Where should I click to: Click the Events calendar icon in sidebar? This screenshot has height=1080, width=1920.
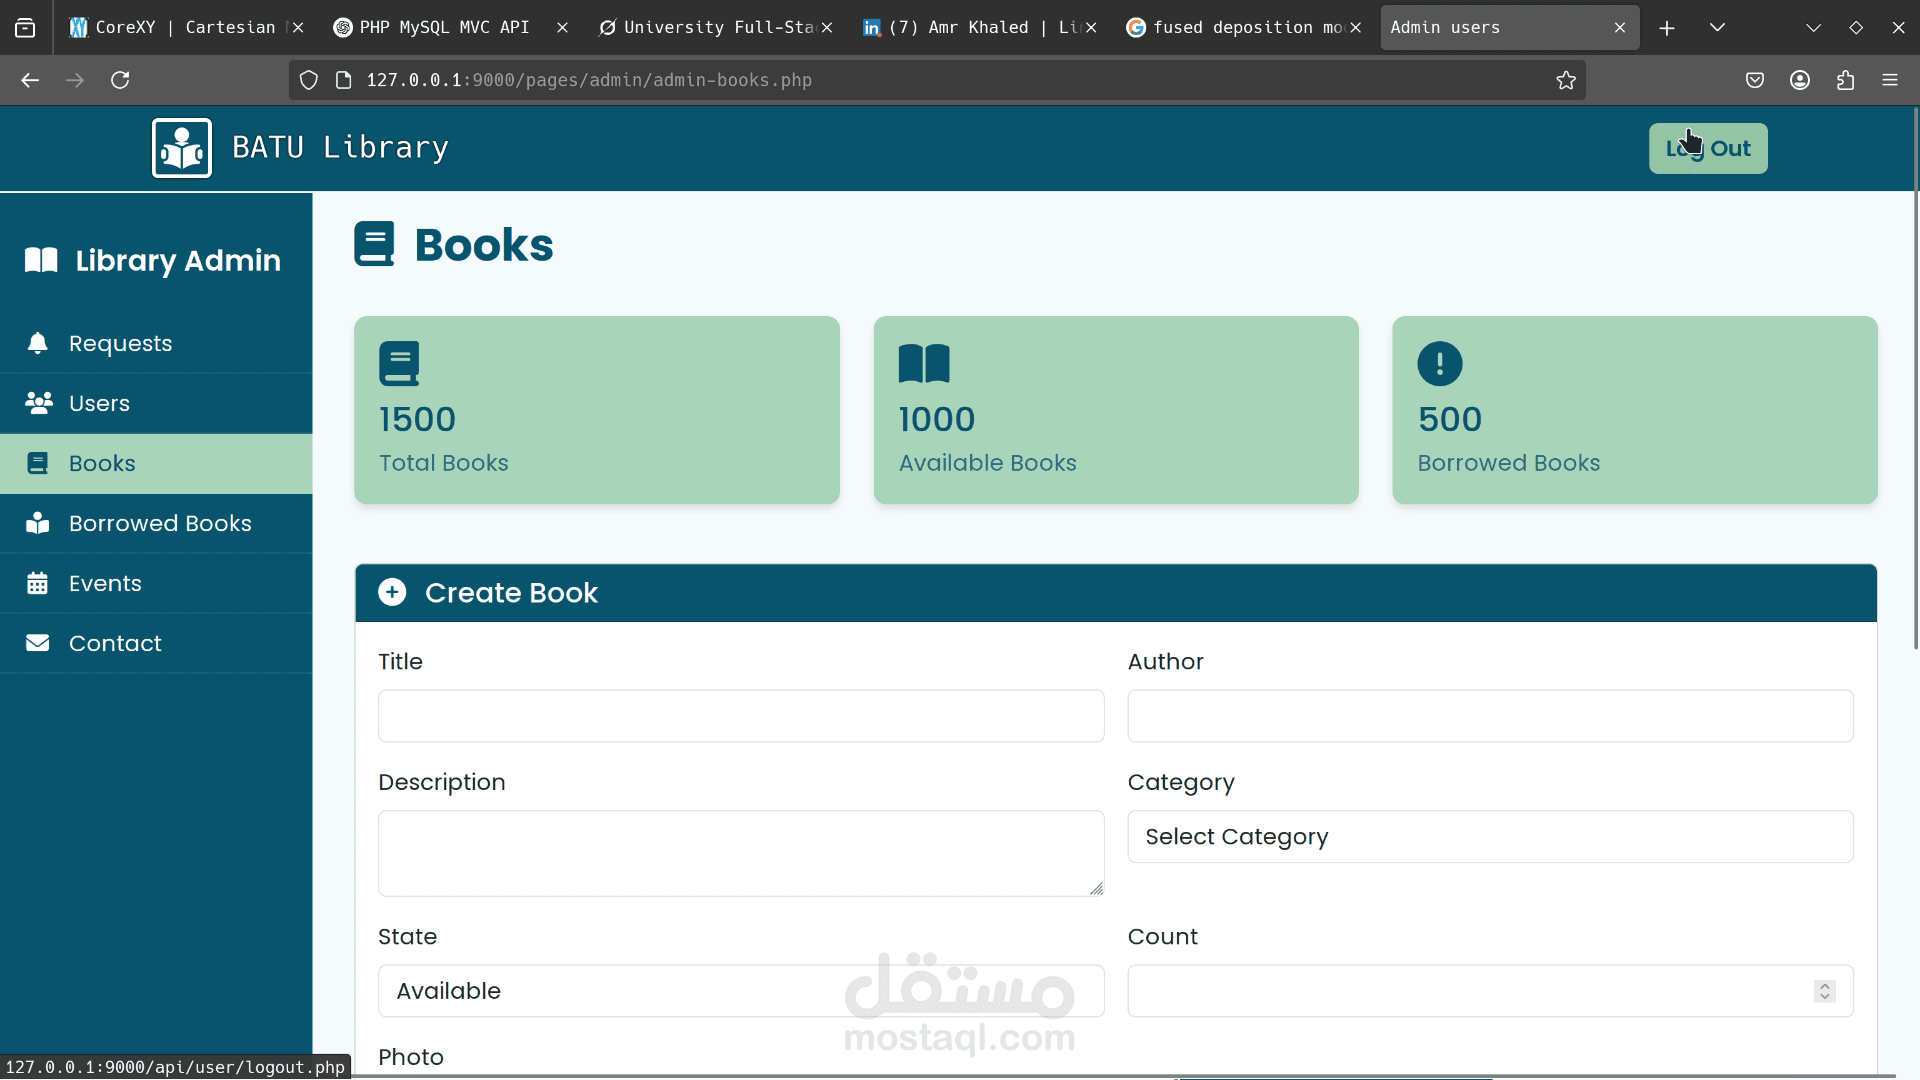click(x=38, y=583)
